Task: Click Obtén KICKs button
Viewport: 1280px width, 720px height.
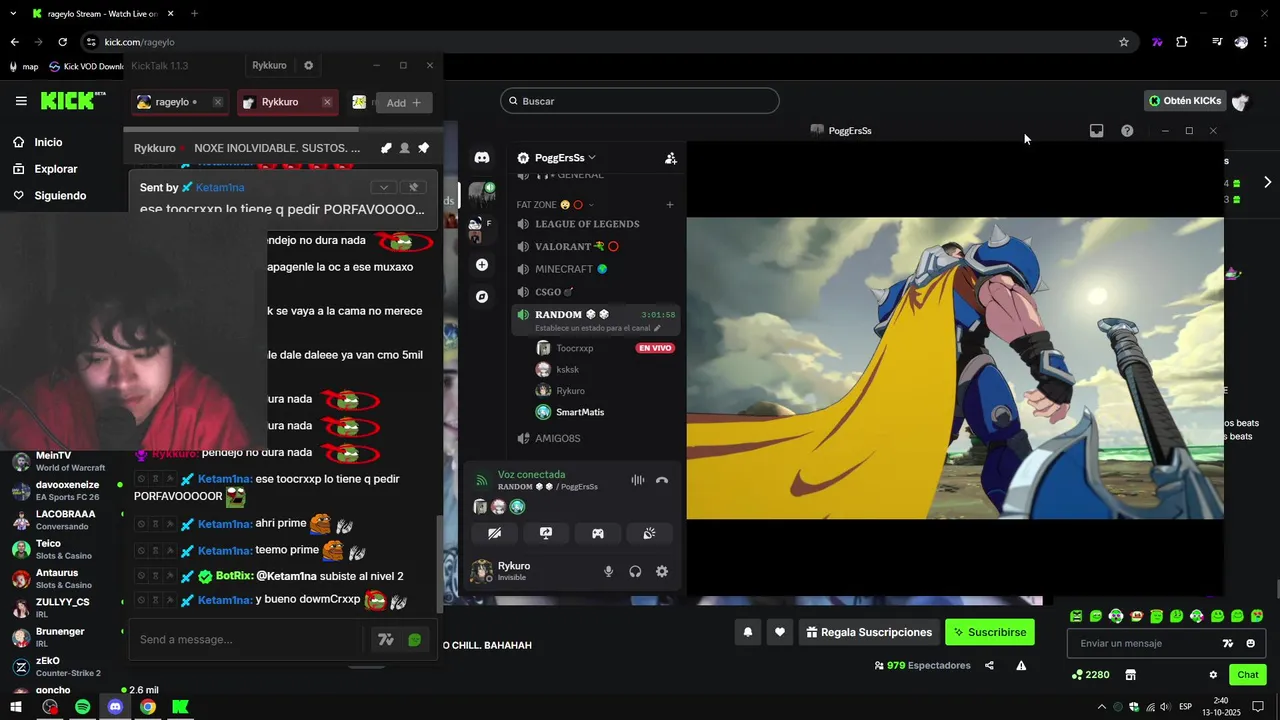Action: pos(1185,101)
